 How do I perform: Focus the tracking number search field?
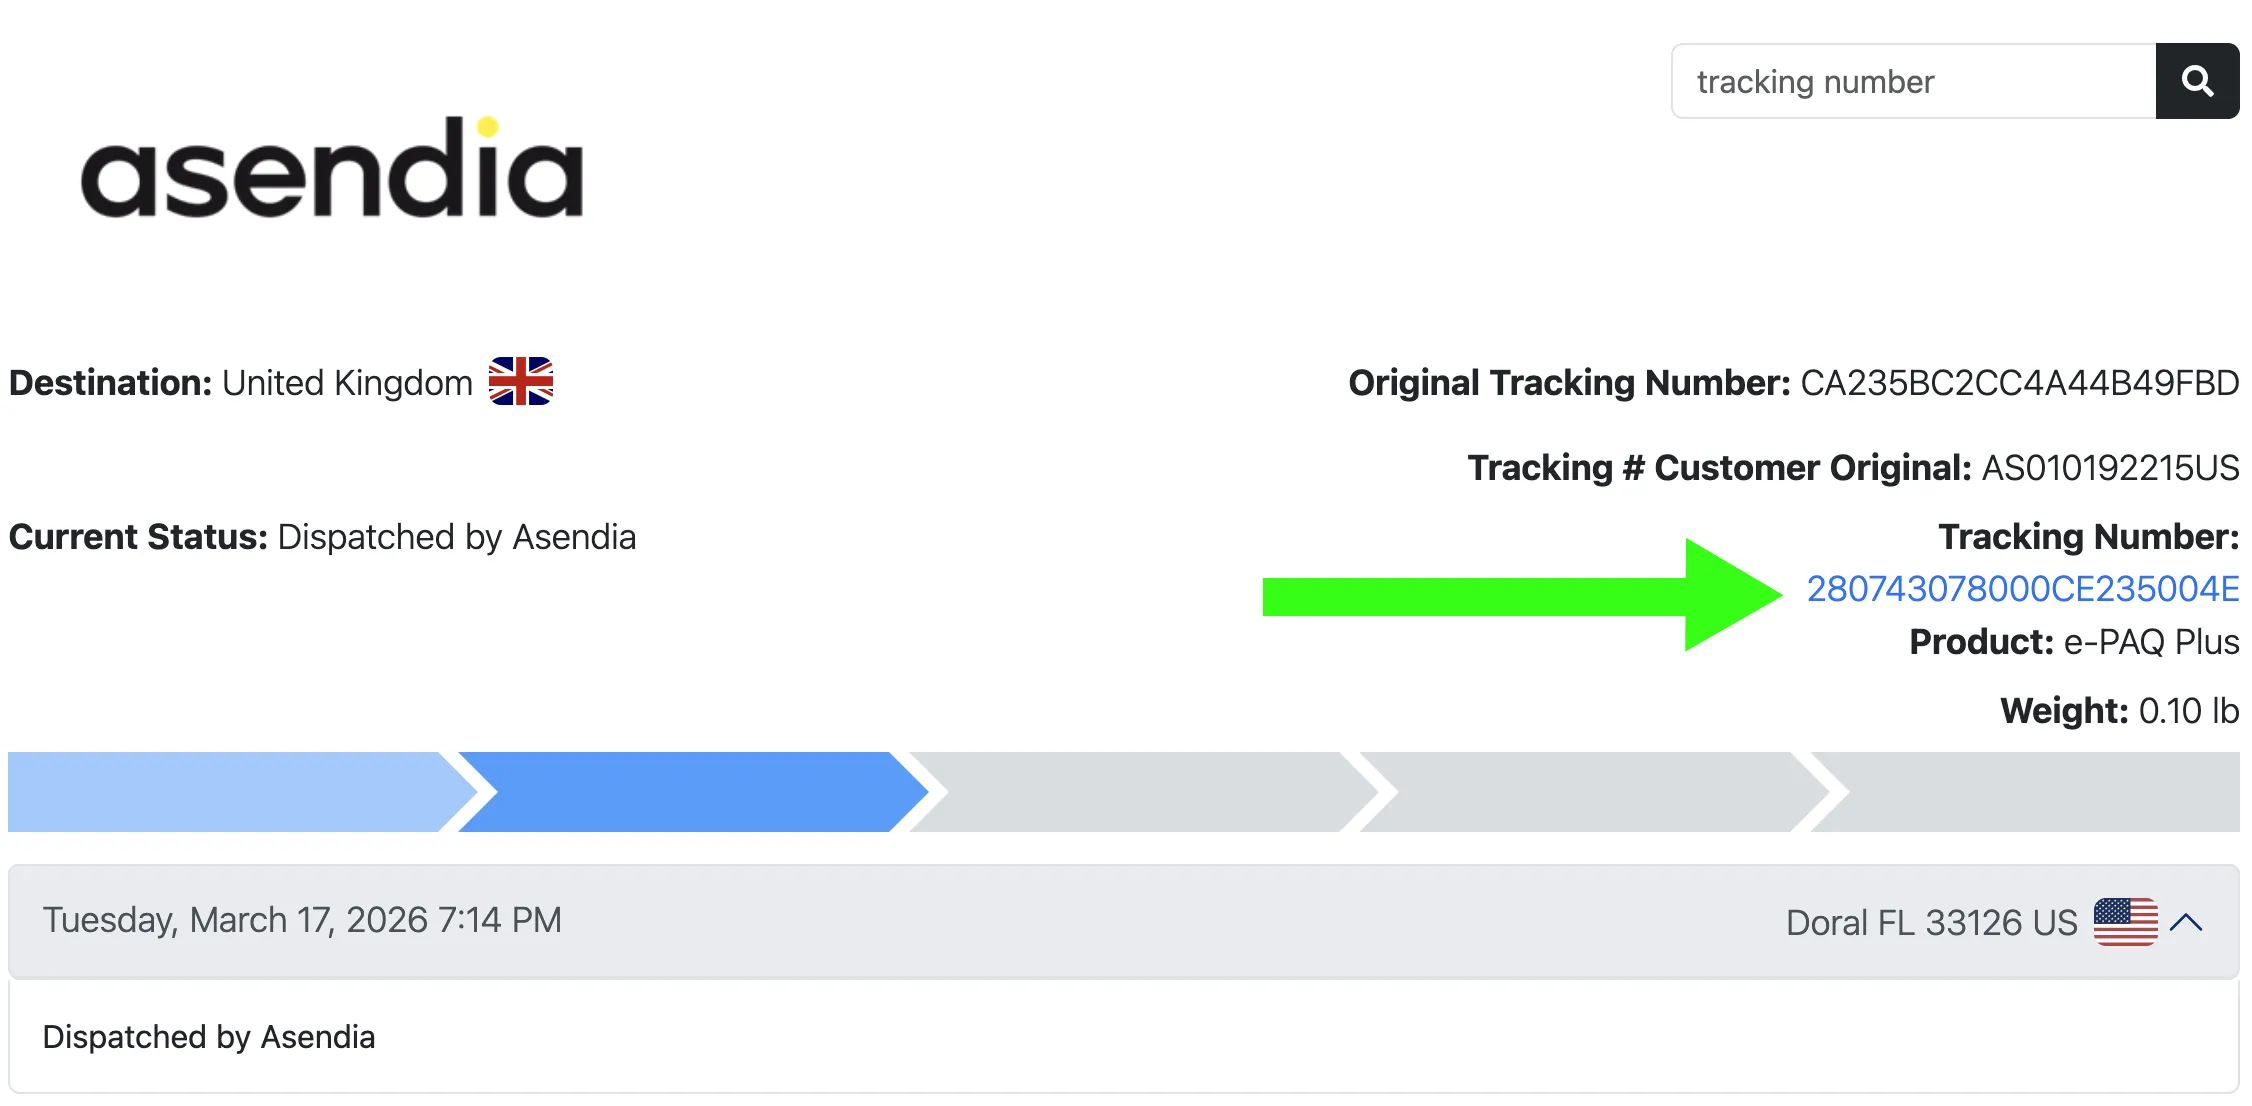click(x=1914, y=81)
